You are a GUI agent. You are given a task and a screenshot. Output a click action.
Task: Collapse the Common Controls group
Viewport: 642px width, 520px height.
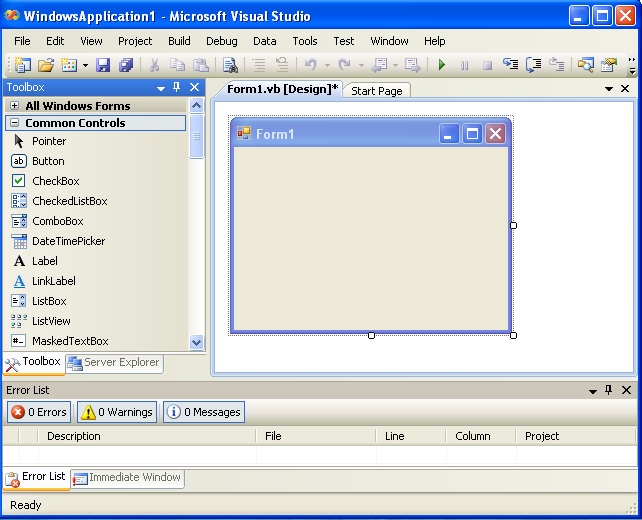click(x=14, y=123)
